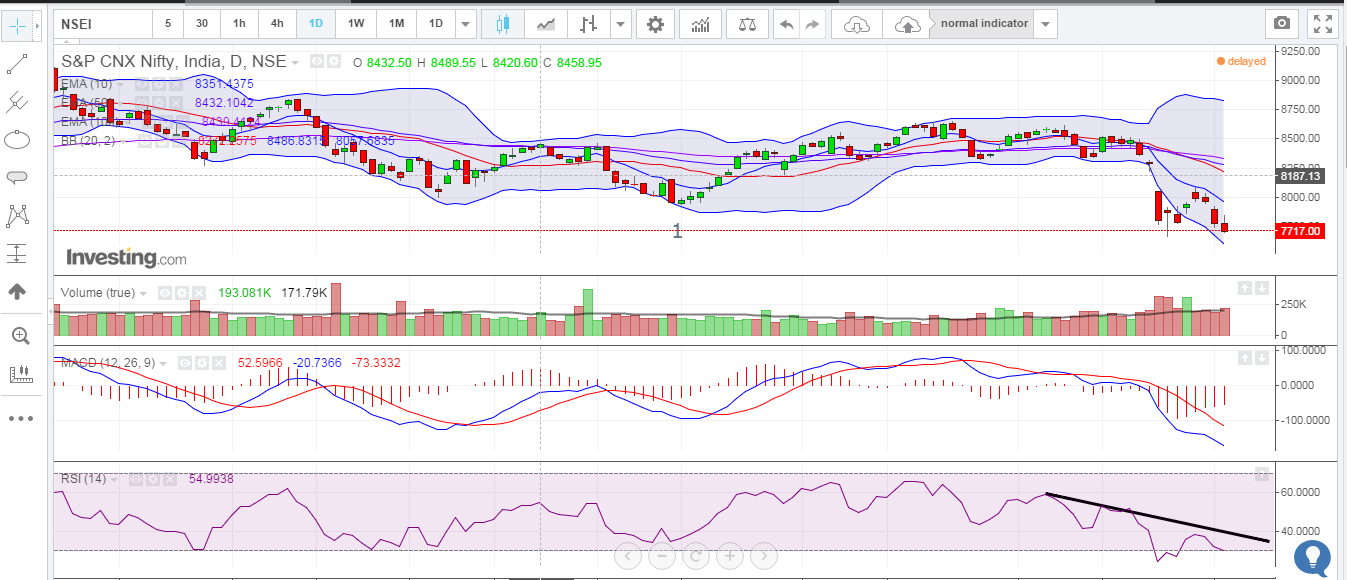Take a chart snapshot with the camera
The image size is (1347, 580).
pos(1280,23)
